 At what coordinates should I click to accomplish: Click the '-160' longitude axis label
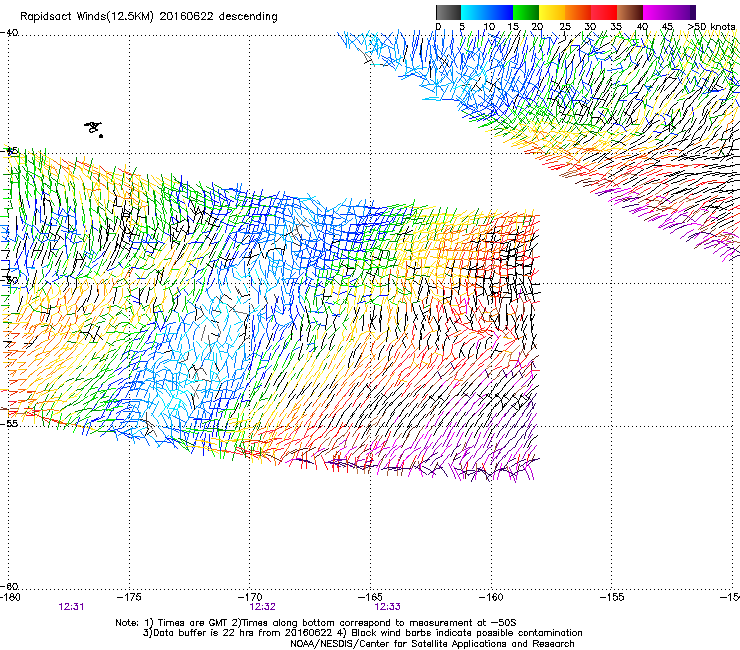coord(491,597)
